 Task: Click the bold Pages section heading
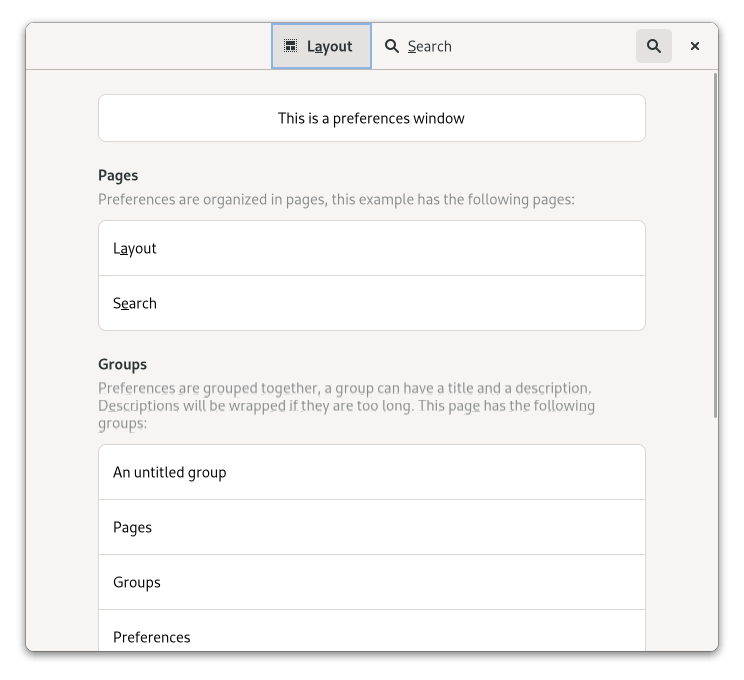pos(118,176)
